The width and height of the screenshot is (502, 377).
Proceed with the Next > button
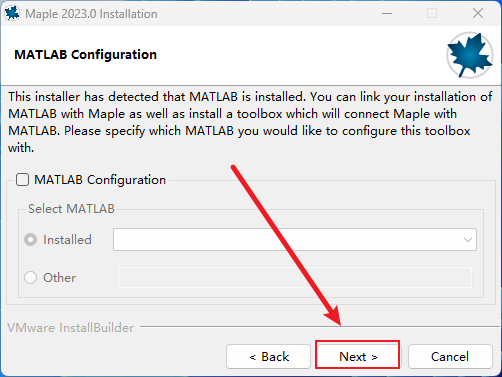(x=357, y=356)
